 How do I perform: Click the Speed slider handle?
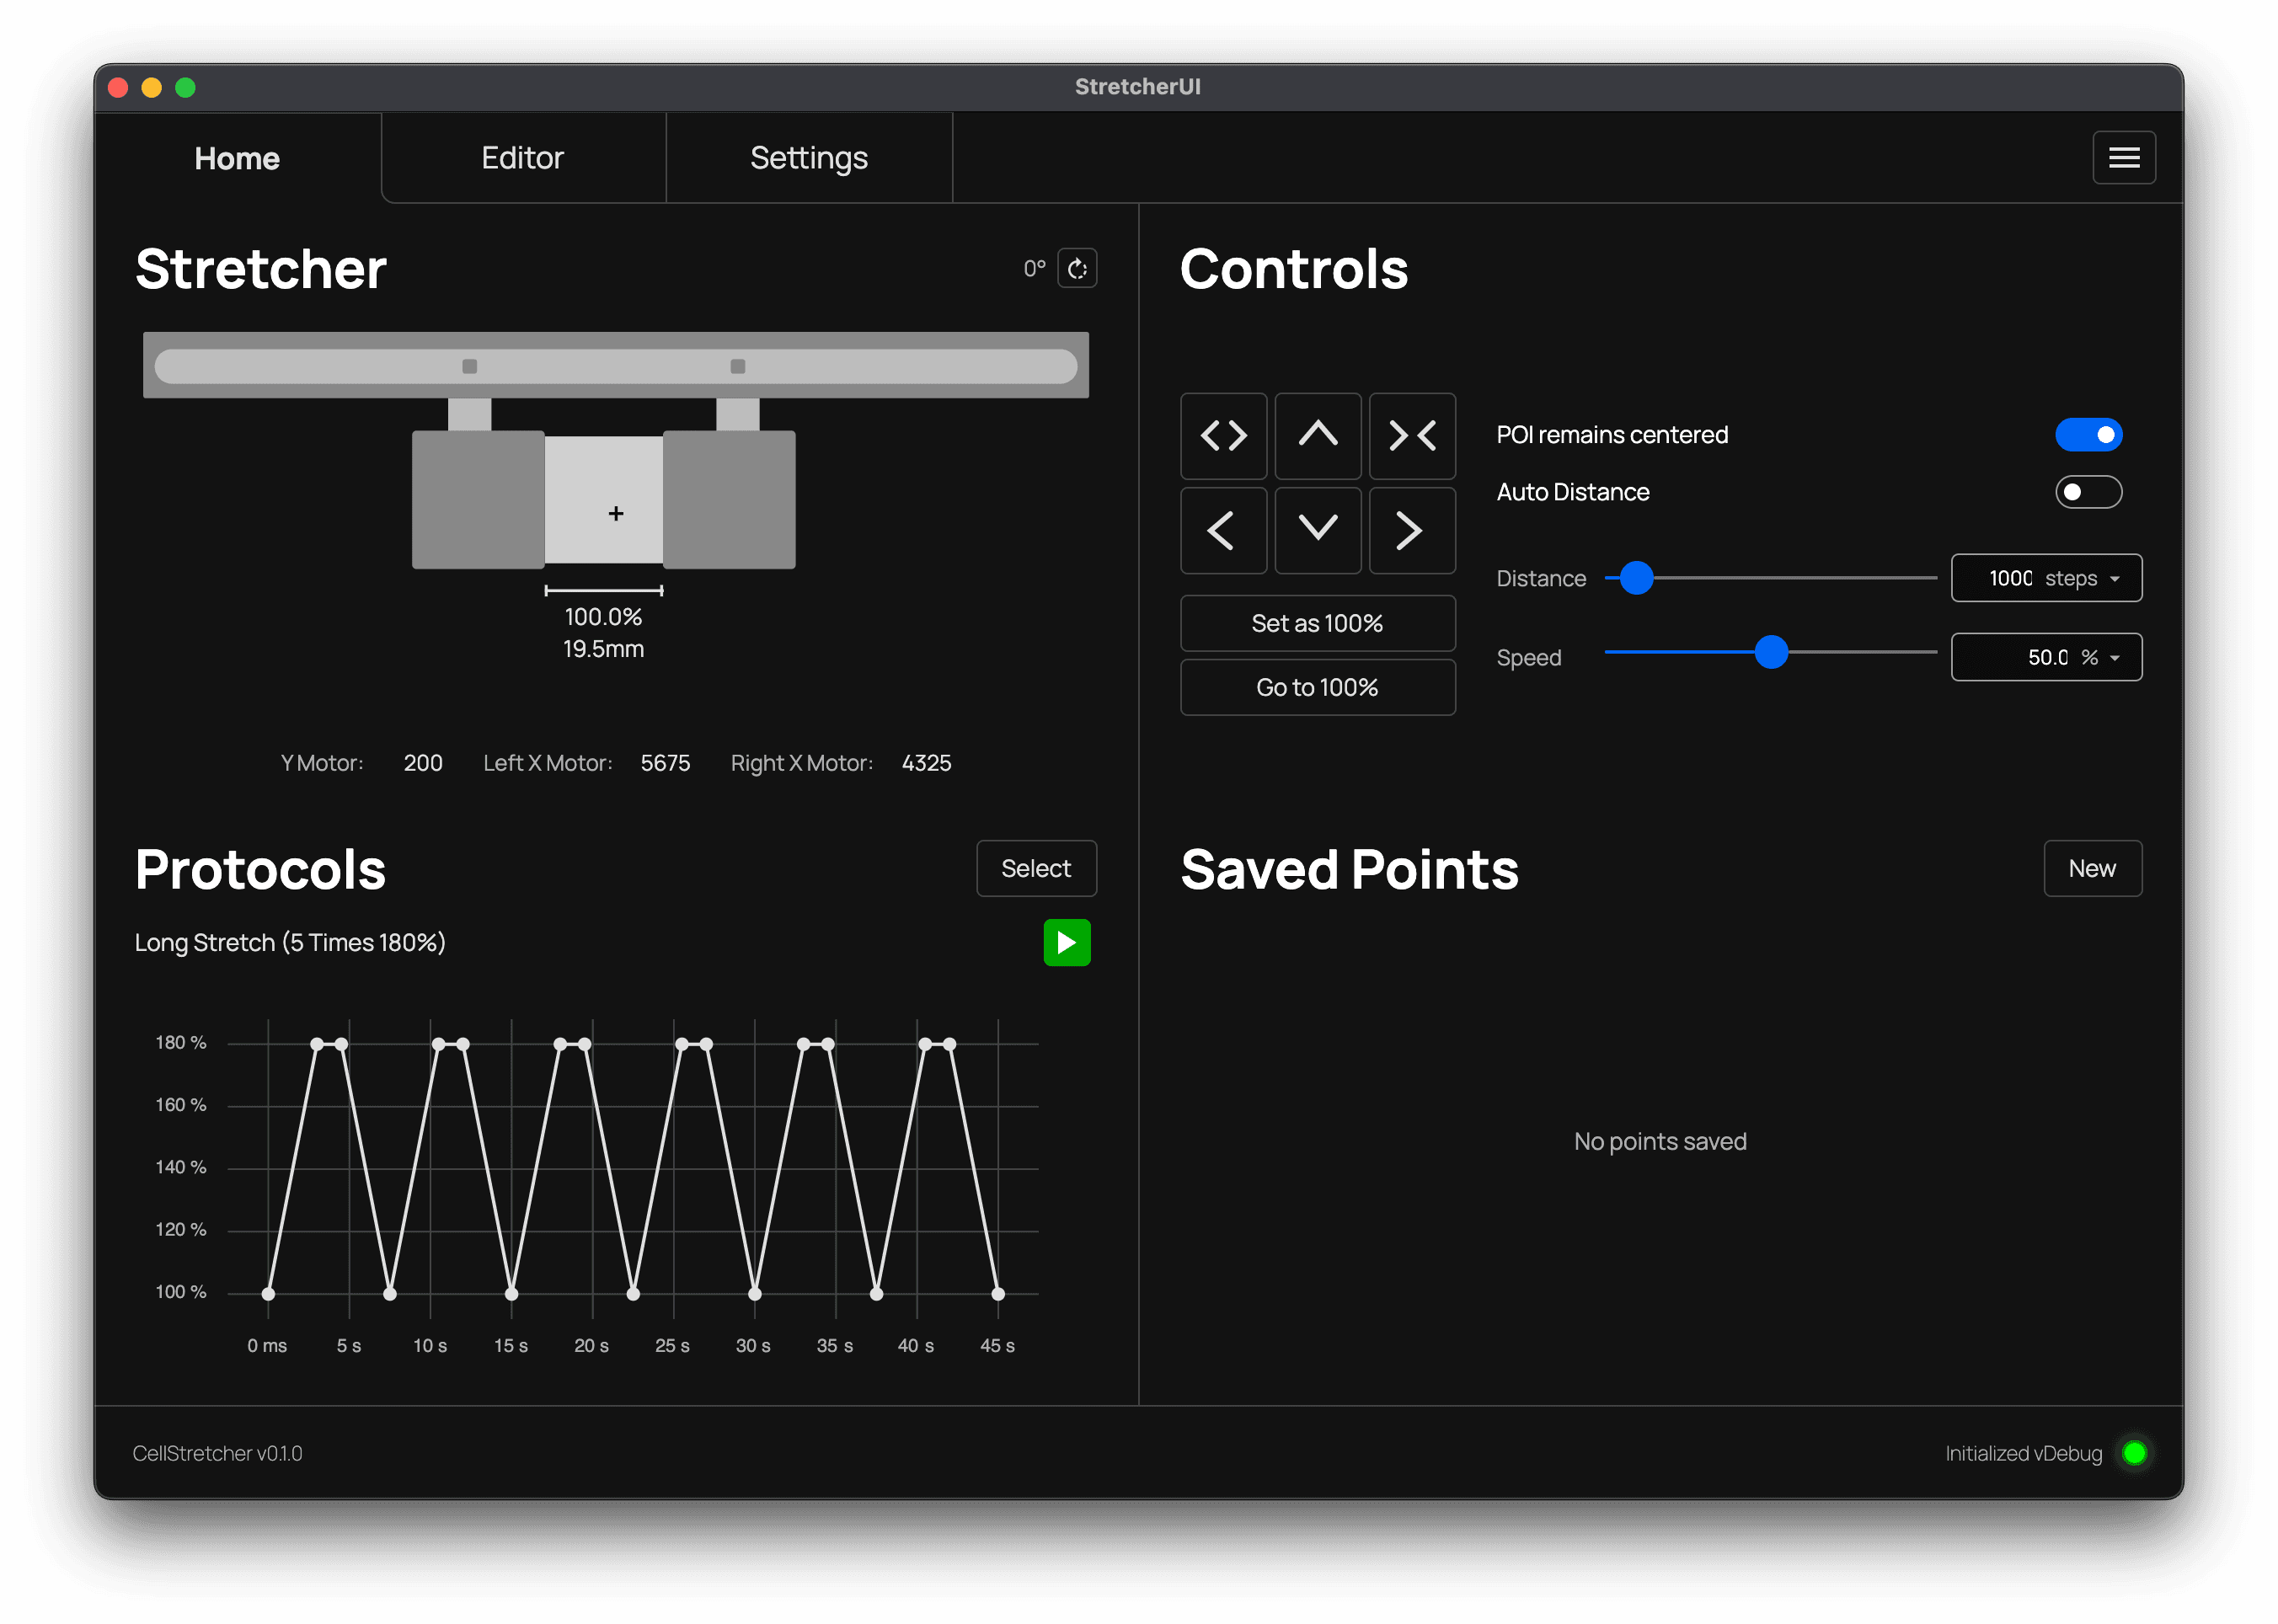coord(1771,652)
